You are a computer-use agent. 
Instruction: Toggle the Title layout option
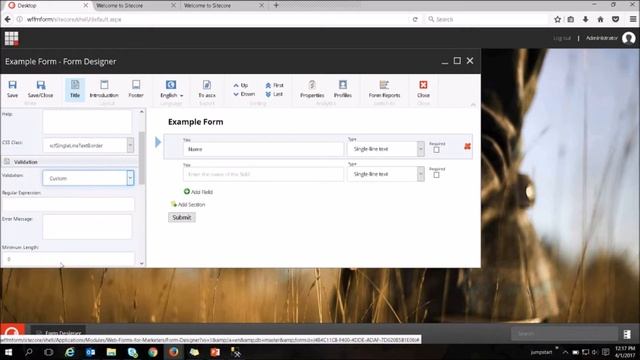coord(75,89)
